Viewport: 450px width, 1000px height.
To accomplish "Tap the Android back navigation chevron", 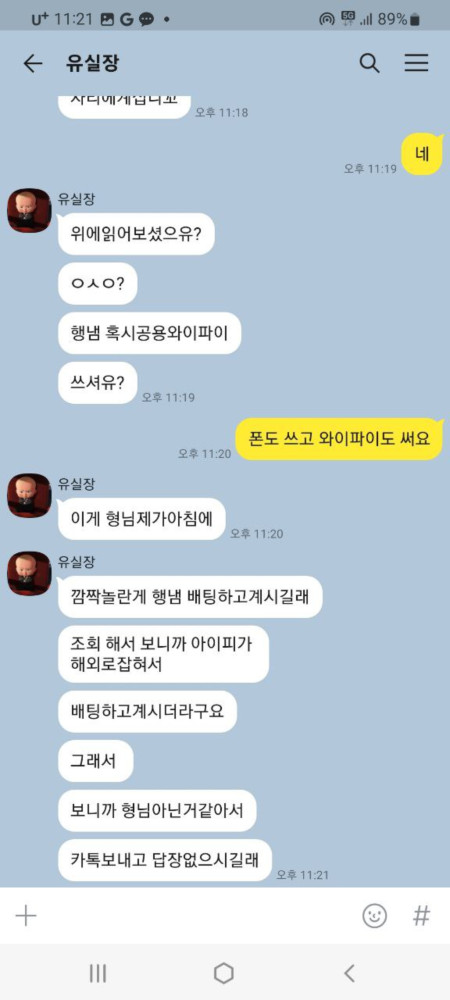I will 349,973.
